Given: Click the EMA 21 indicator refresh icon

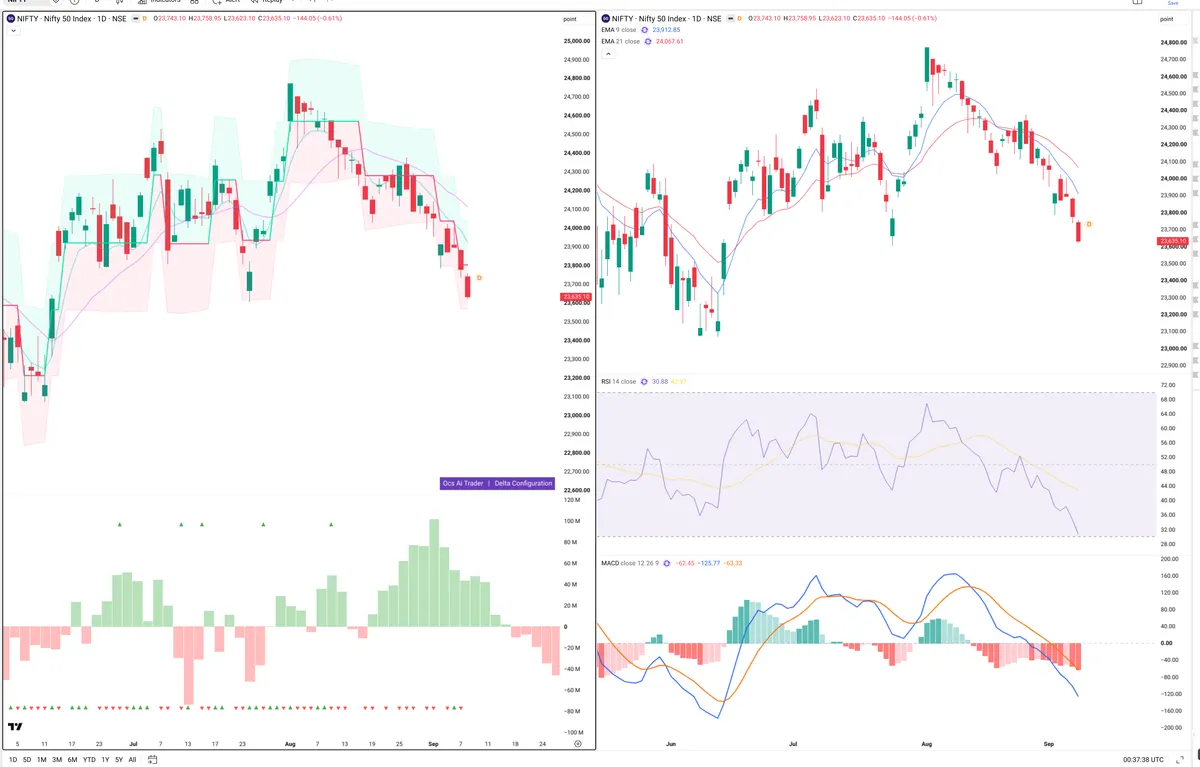Looking at the screenshot, I should [x=649, y=41].
